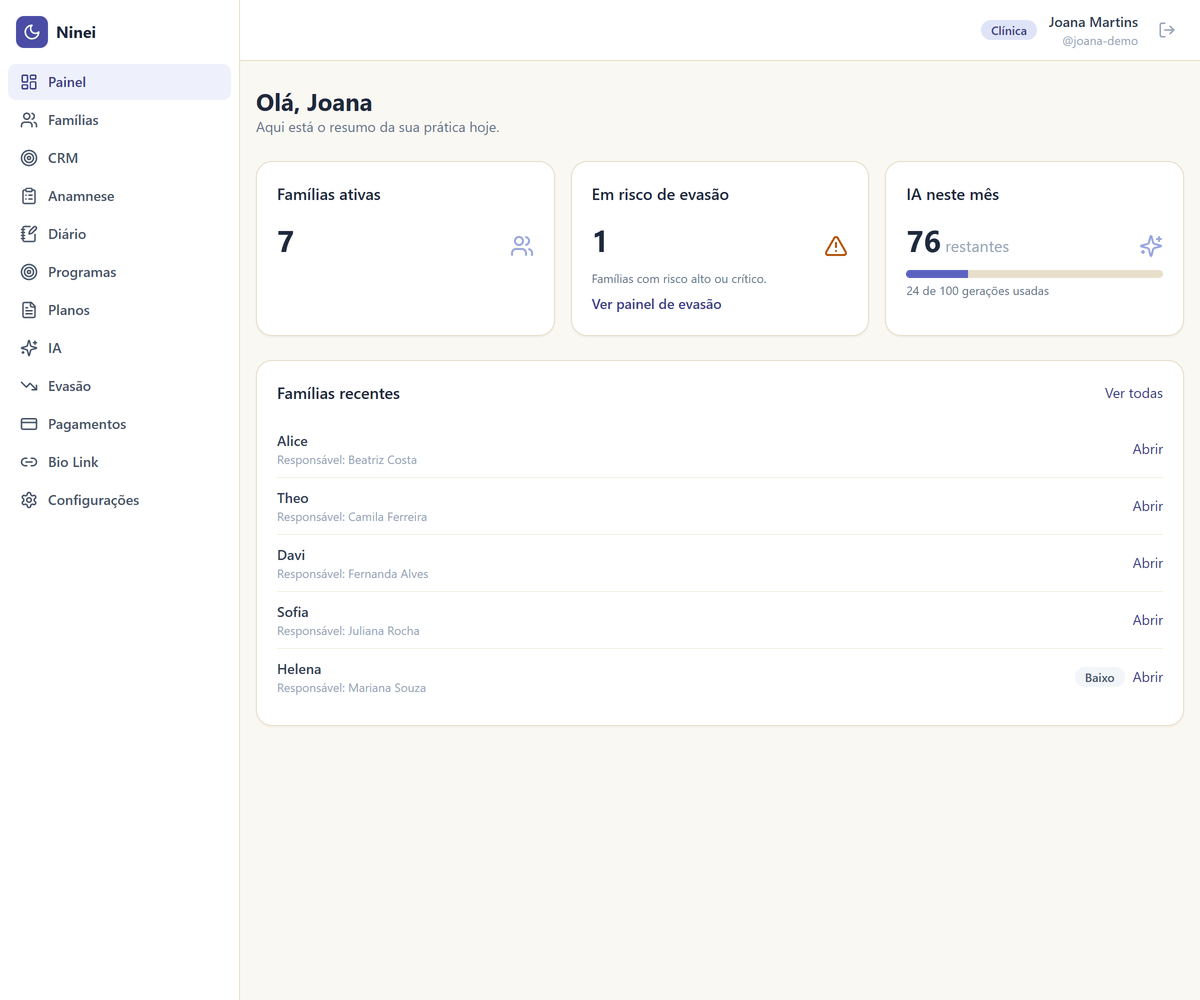Click the Em risco de evasão title
The height and width of the screenshot is (1000, 1200).
point(660,194)
